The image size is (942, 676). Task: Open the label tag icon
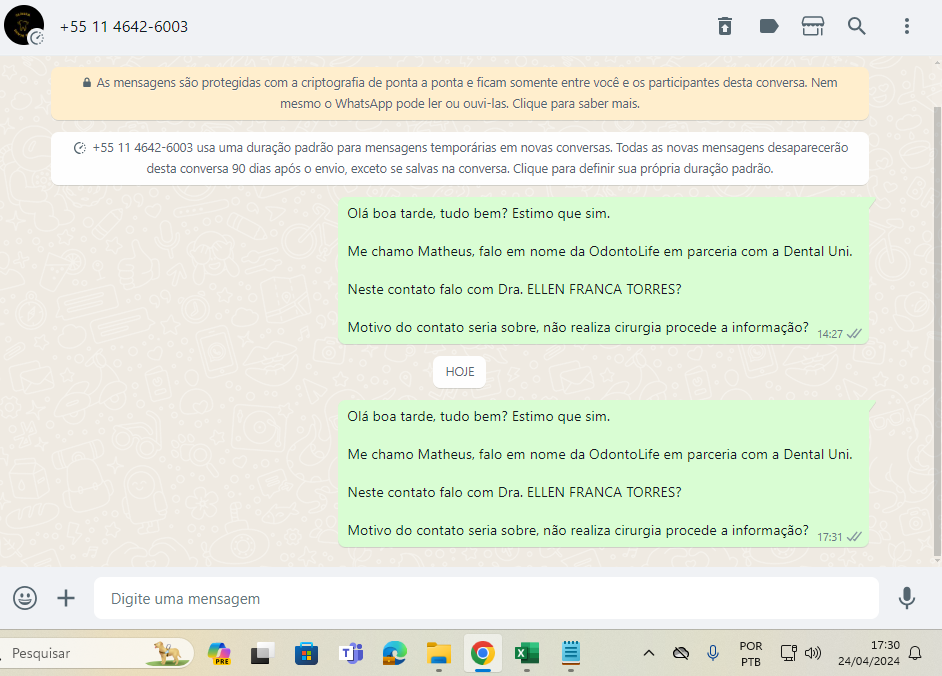(x=769, y=27)
